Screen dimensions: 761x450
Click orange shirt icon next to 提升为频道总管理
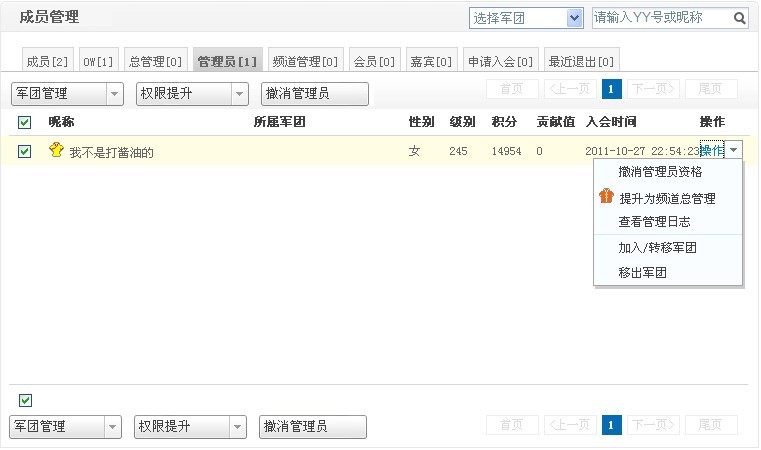click(x=606, y=197)
